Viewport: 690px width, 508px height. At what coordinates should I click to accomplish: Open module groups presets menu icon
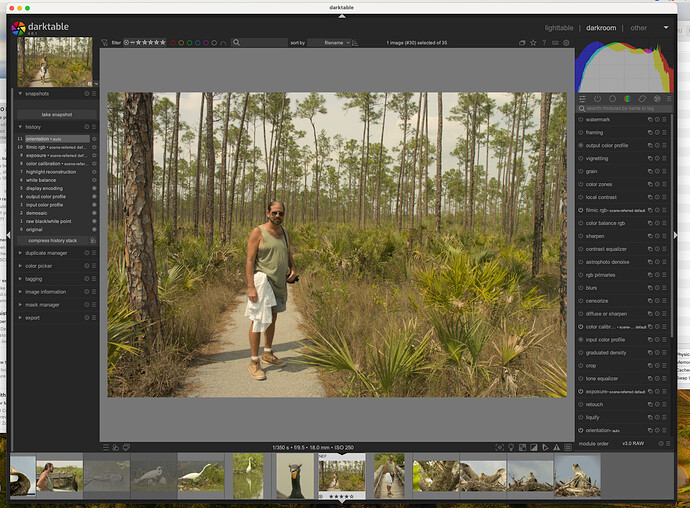point(669,99)
